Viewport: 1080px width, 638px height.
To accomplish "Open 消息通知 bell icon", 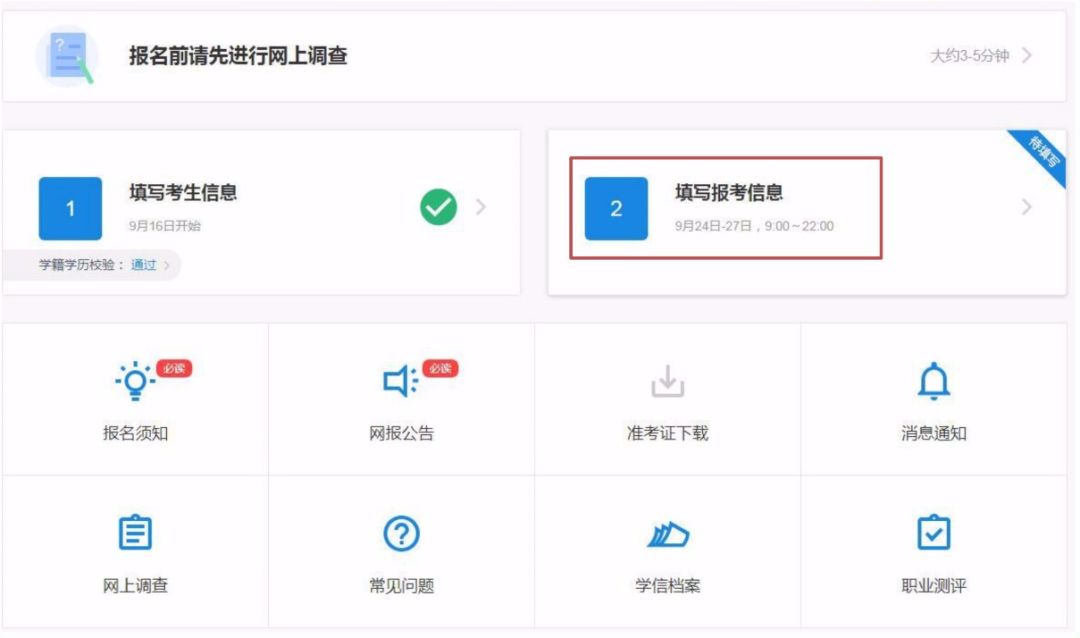I will pyautogui.click(x=933, y=382).
